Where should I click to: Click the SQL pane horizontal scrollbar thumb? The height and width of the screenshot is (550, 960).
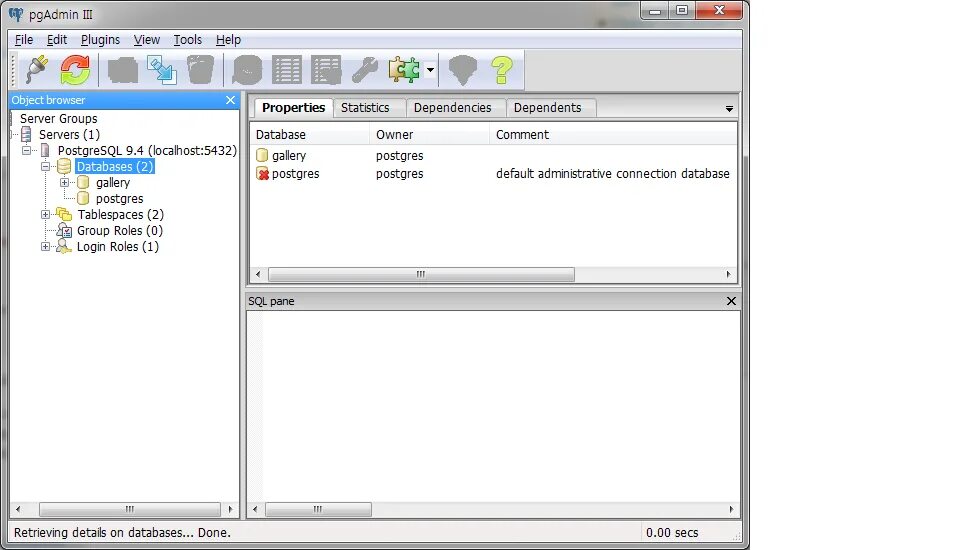coord(318,510)
